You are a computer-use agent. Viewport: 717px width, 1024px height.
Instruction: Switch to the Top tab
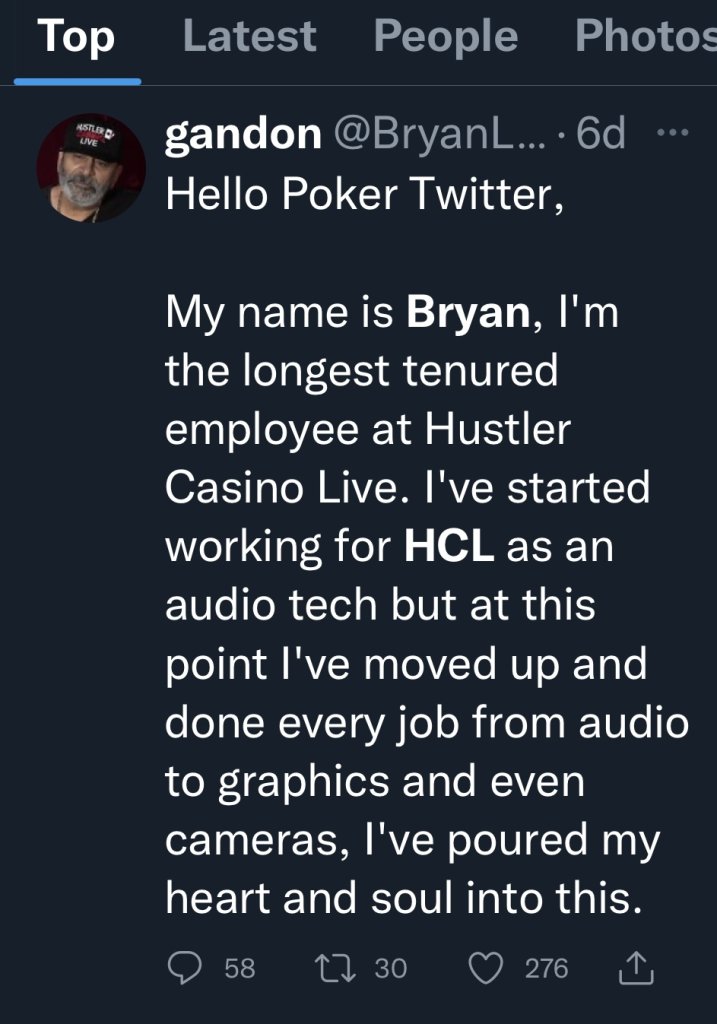(x=76, y=38)
